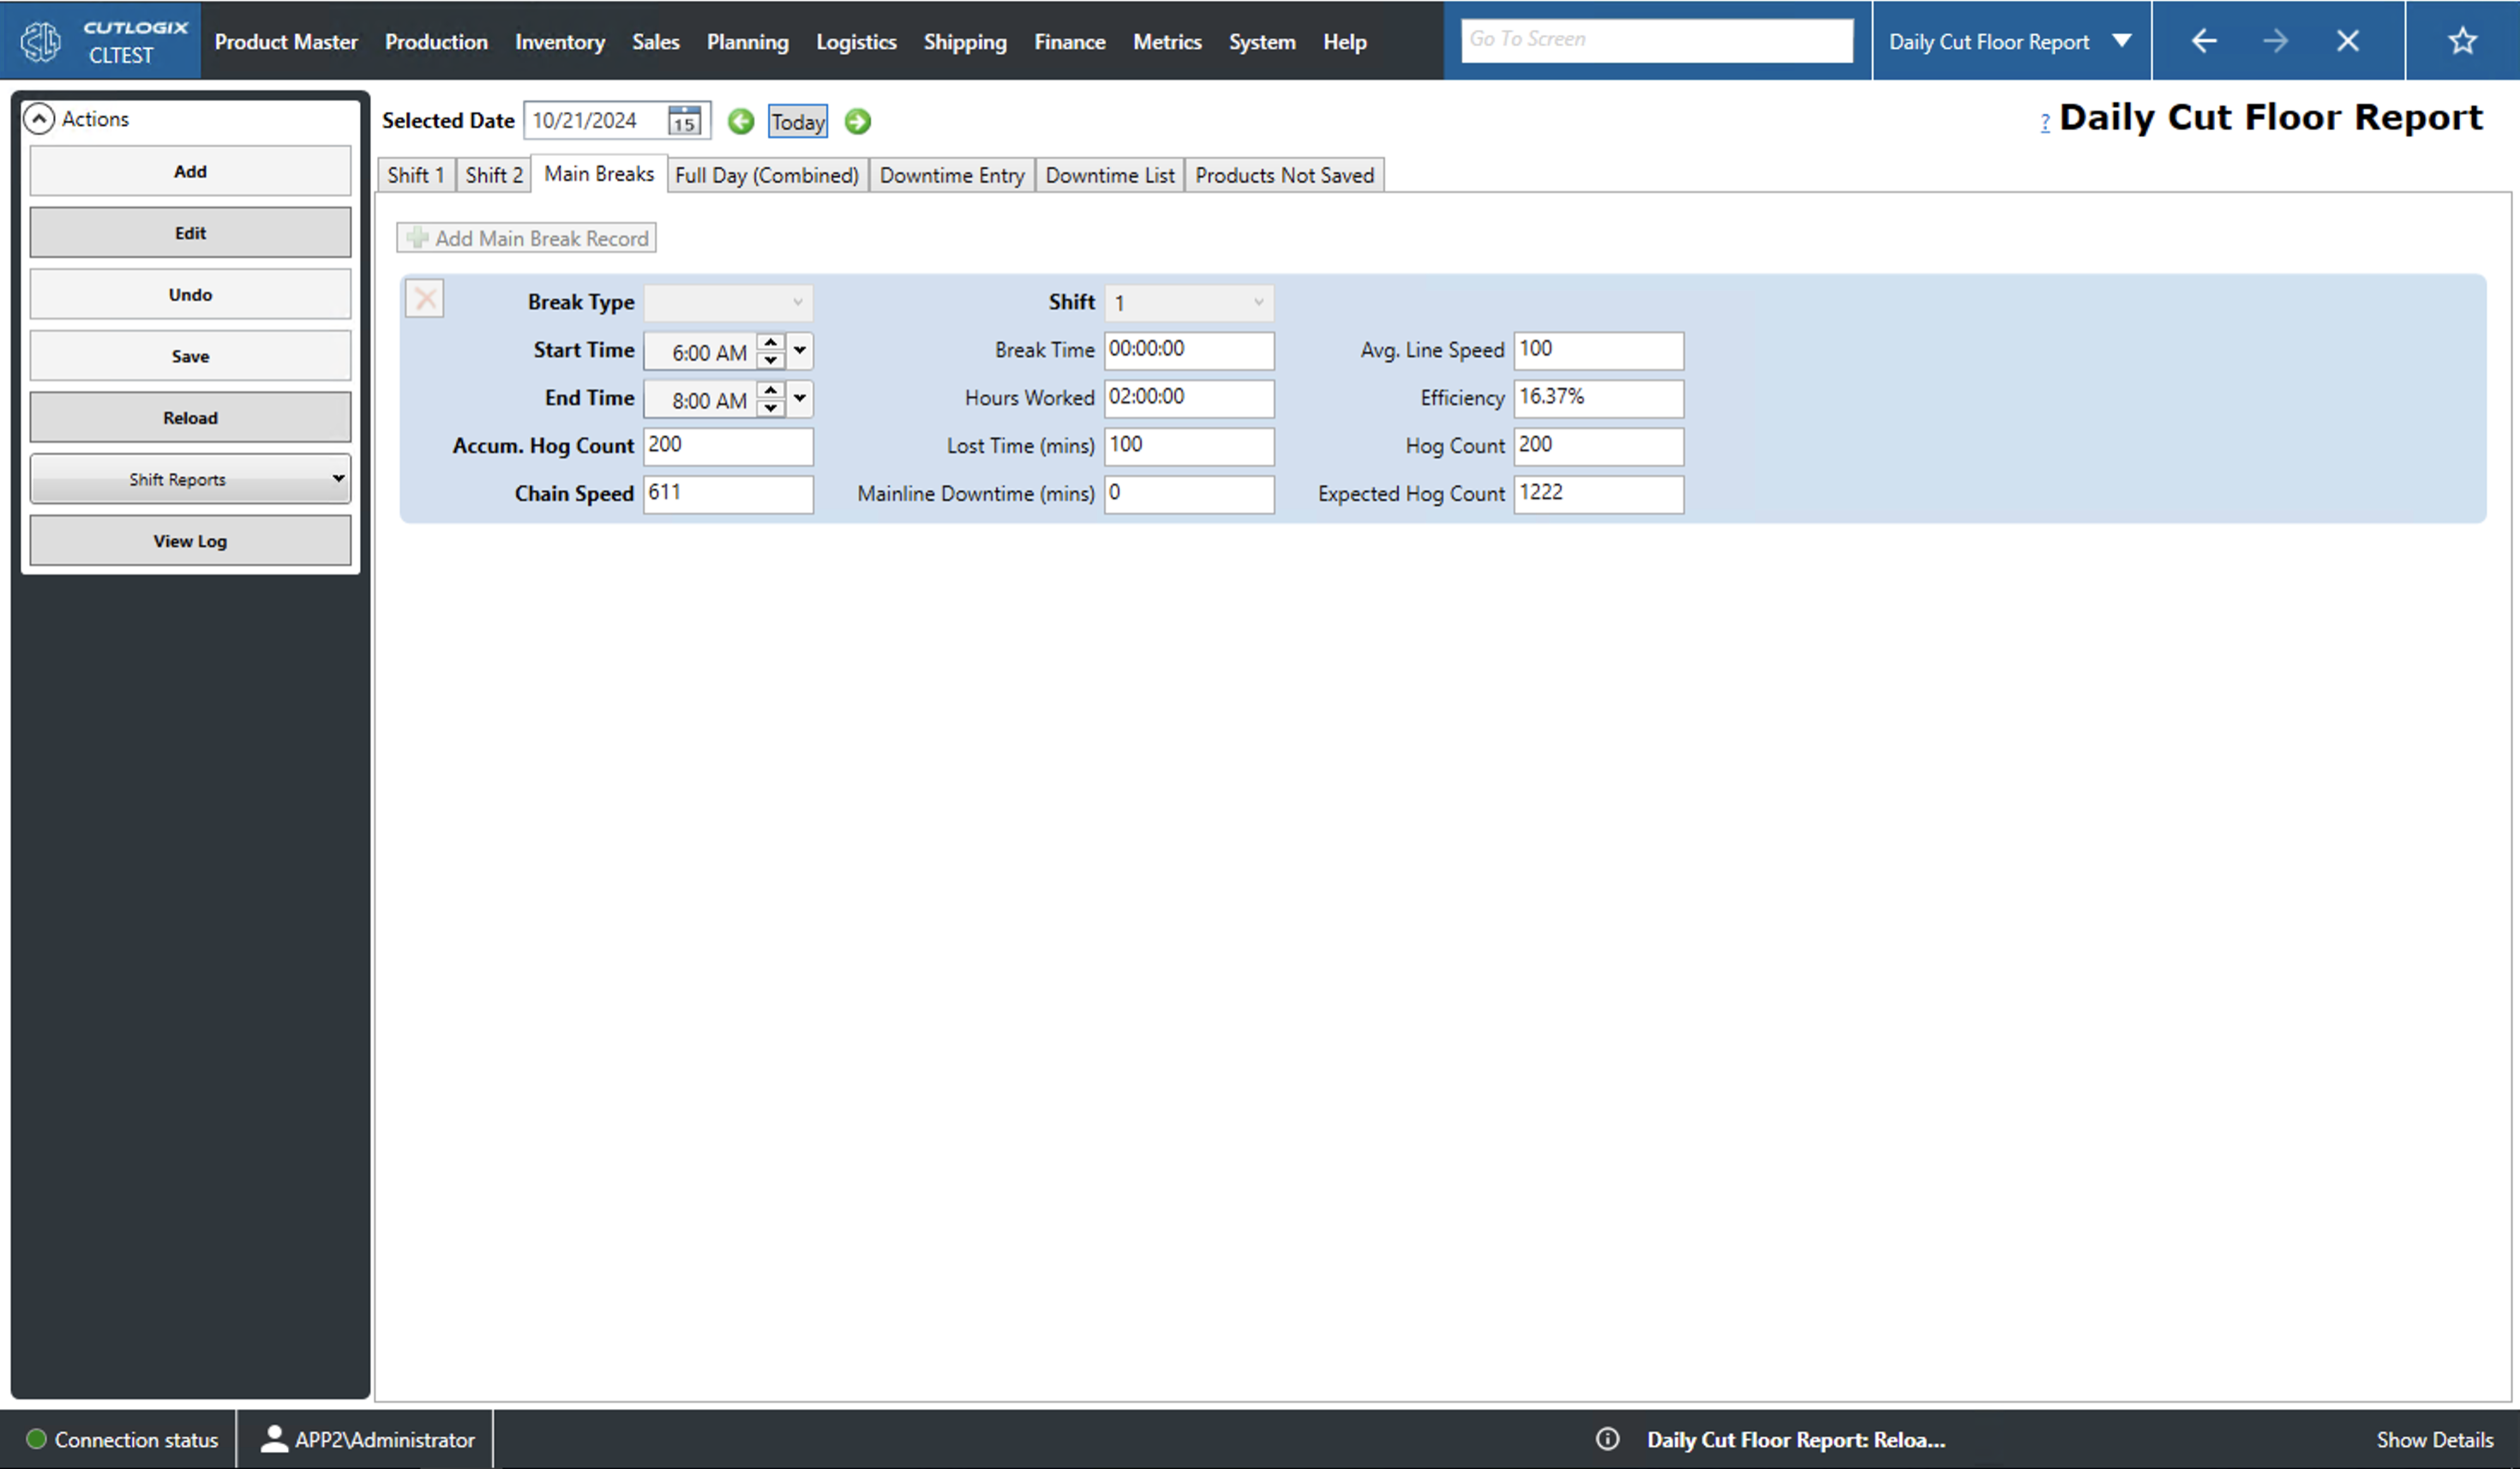Open the Downtime List tab
Viewport: 2520px width, 1469px height.
(1109, 174)
